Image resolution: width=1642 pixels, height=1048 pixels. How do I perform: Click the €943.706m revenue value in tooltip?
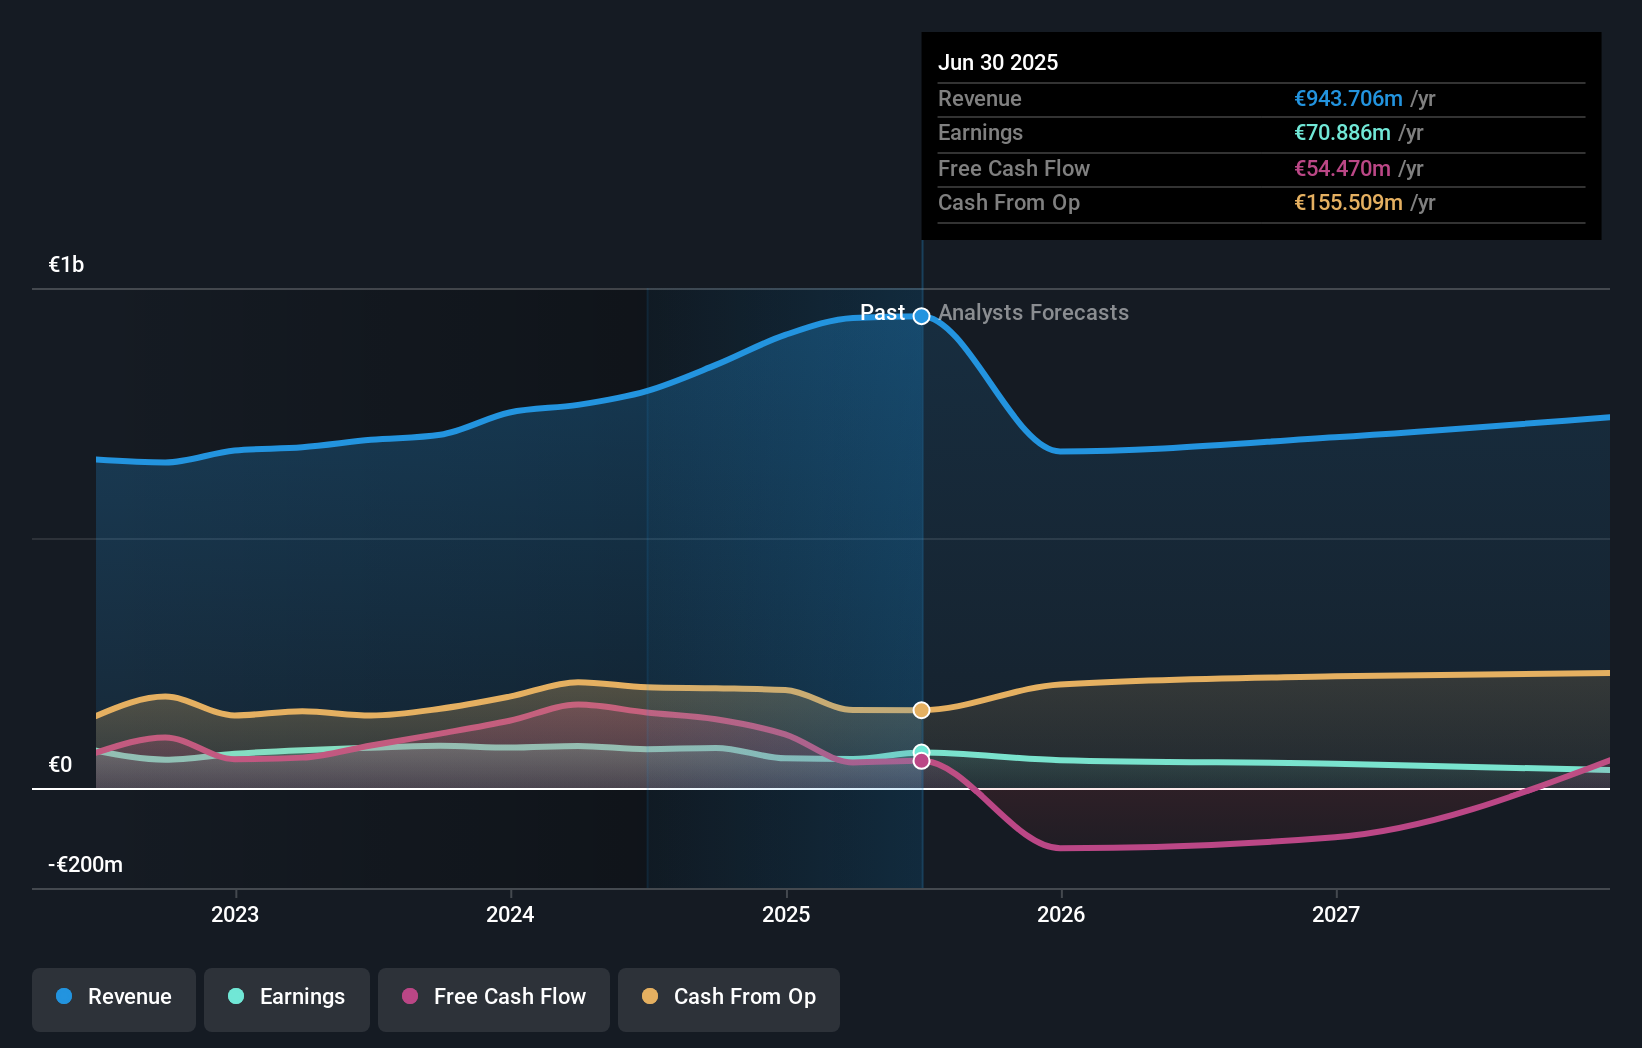click(x=1347, y=99)
